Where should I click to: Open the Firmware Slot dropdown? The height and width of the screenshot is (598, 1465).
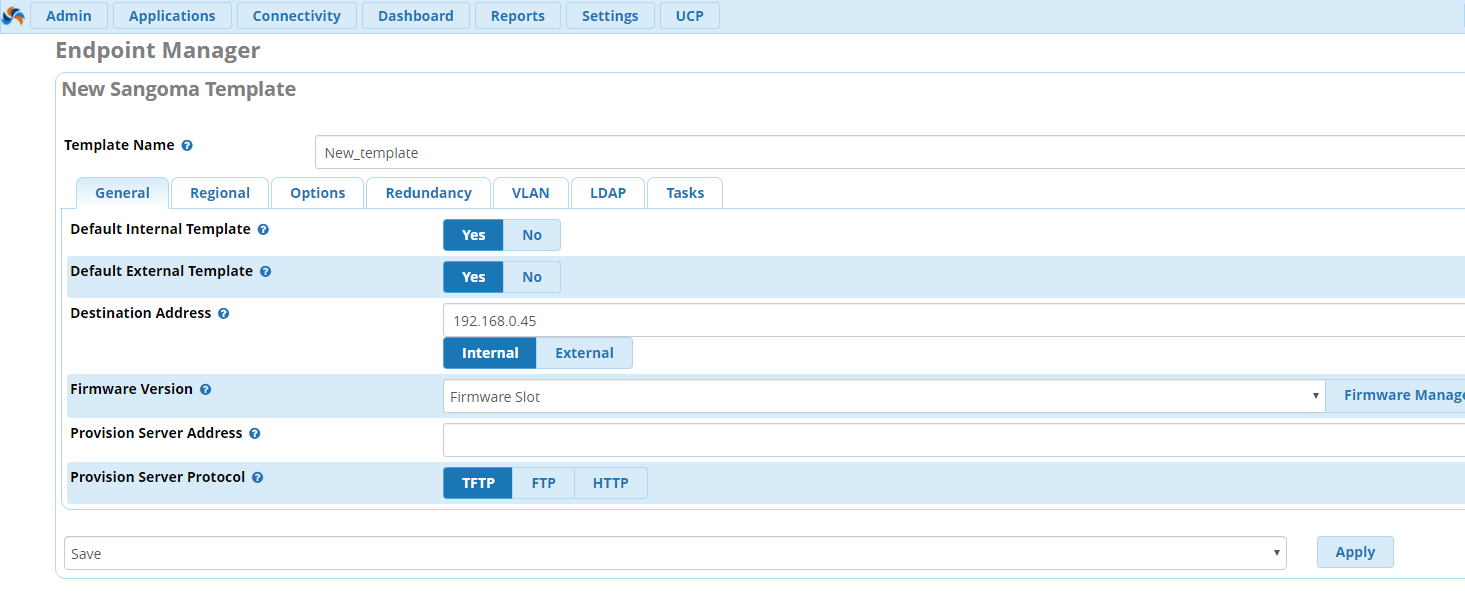(884, 397)
